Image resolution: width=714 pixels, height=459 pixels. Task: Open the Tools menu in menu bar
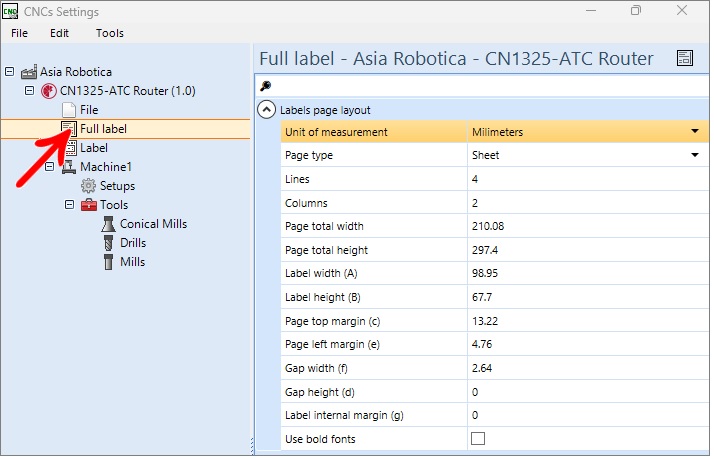pyautogui.click(x=110, y=33)
